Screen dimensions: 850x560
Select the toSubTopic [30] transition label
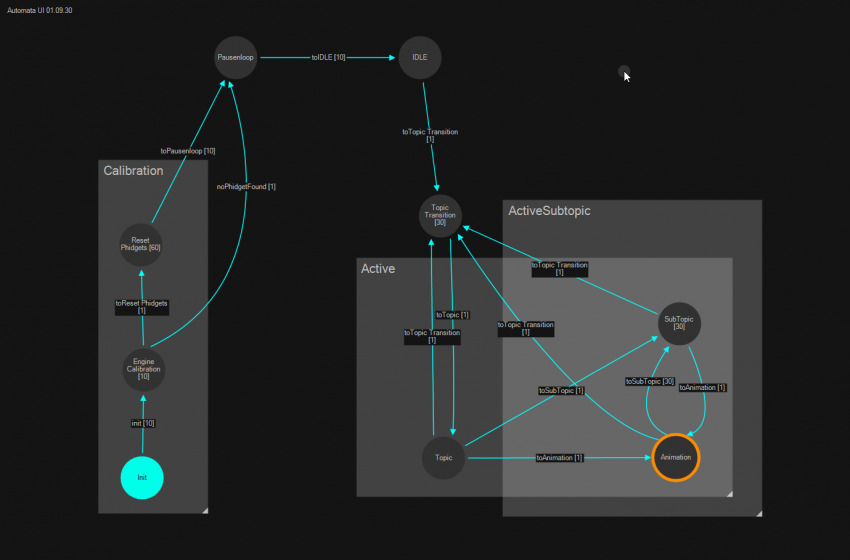(650, 381)
